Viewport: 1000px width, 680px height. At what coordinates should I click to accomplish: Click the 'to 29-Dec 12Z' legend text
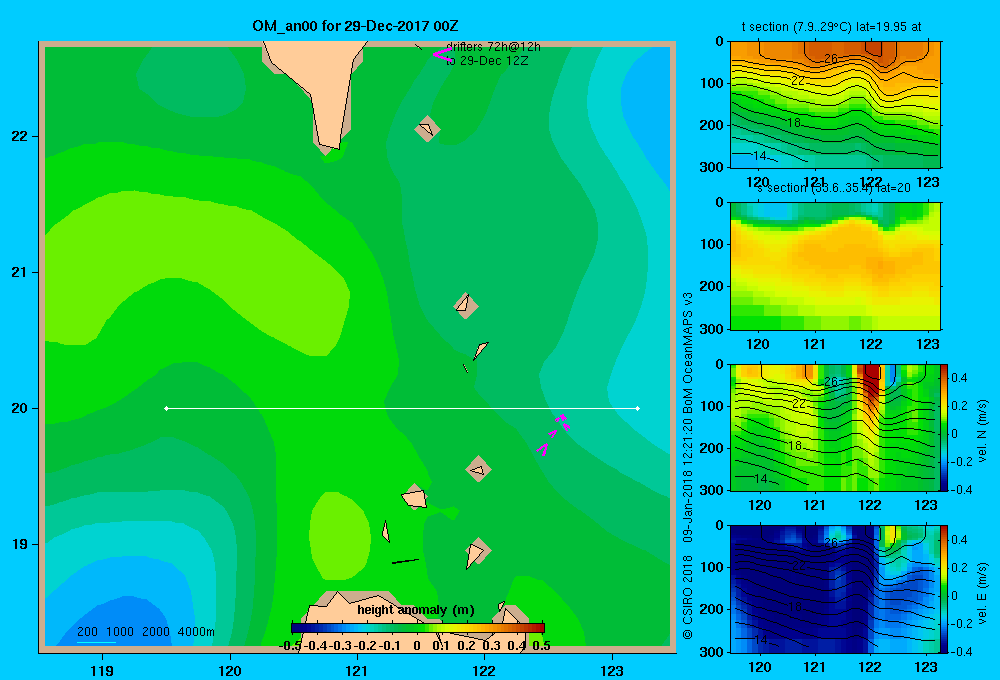(487, 61)
